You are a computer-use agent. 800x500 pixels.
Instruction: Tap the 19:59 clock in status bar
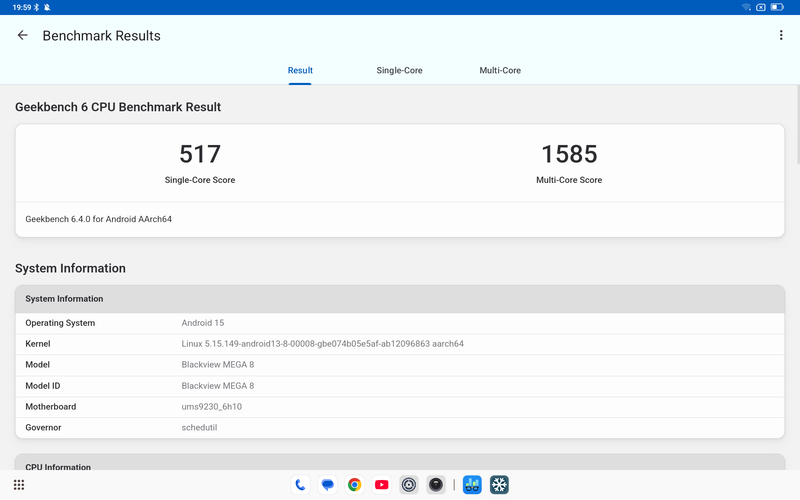point(21,7)
